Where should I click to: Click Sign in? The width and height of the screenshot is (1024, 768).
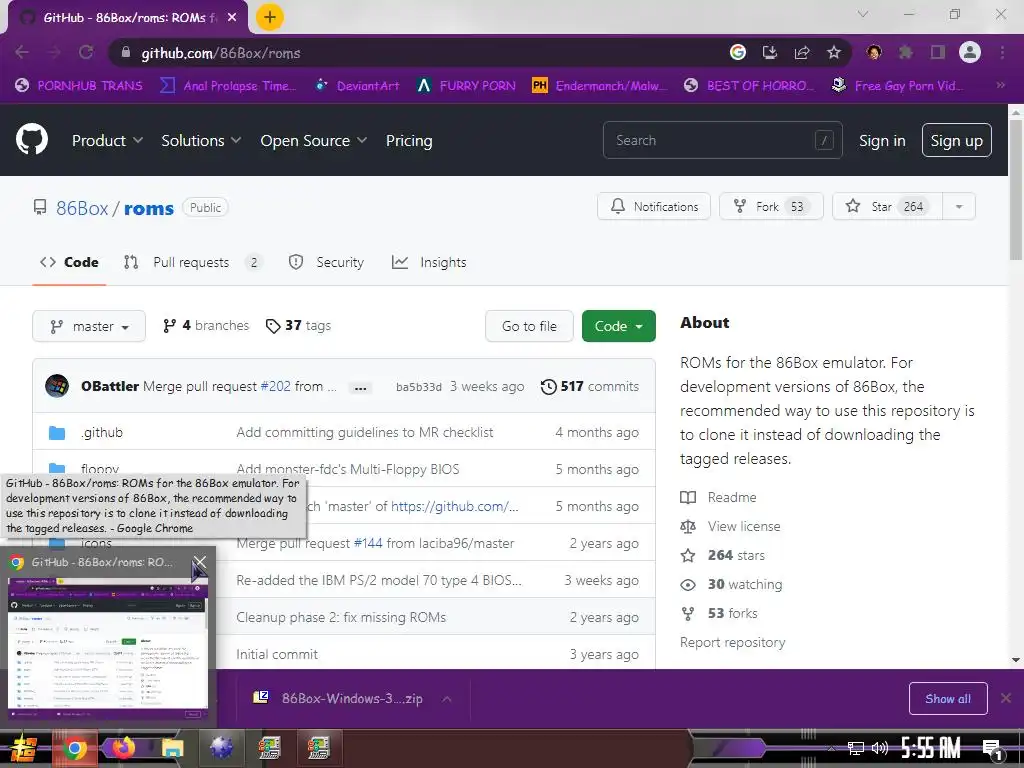point(882,140)
